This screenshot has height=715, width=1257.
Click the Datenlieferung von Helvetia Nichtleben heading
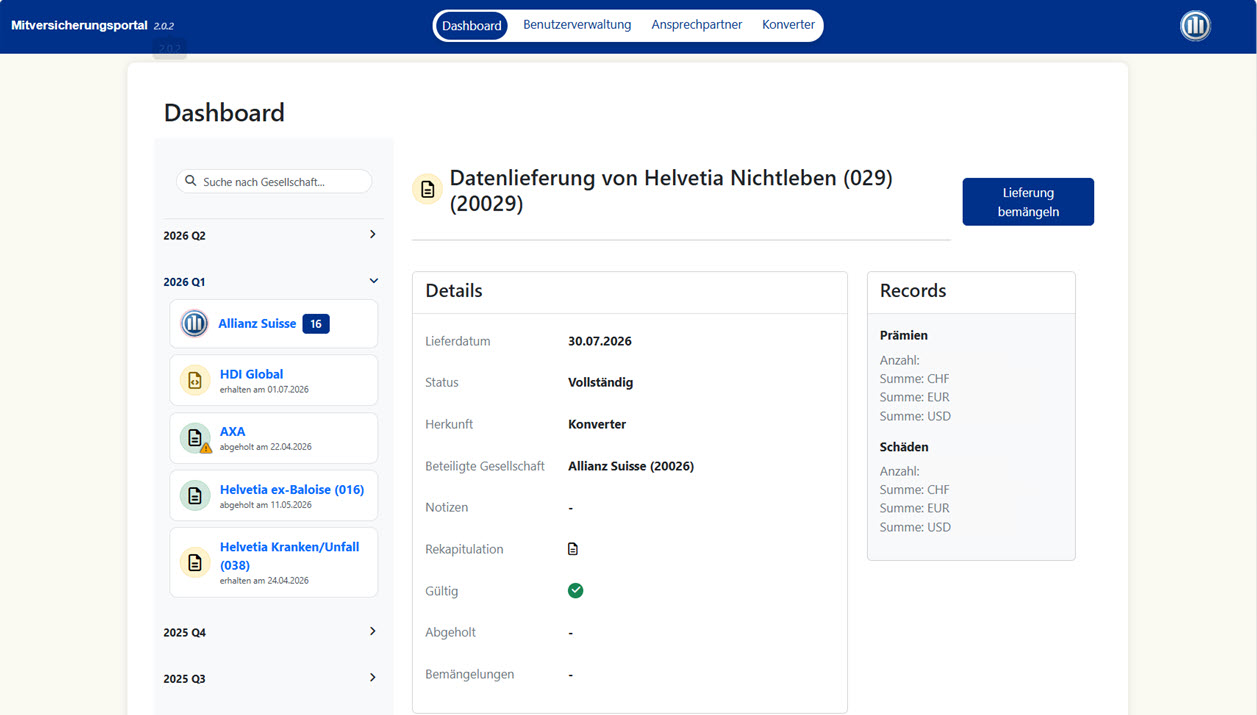pos(671,190)
